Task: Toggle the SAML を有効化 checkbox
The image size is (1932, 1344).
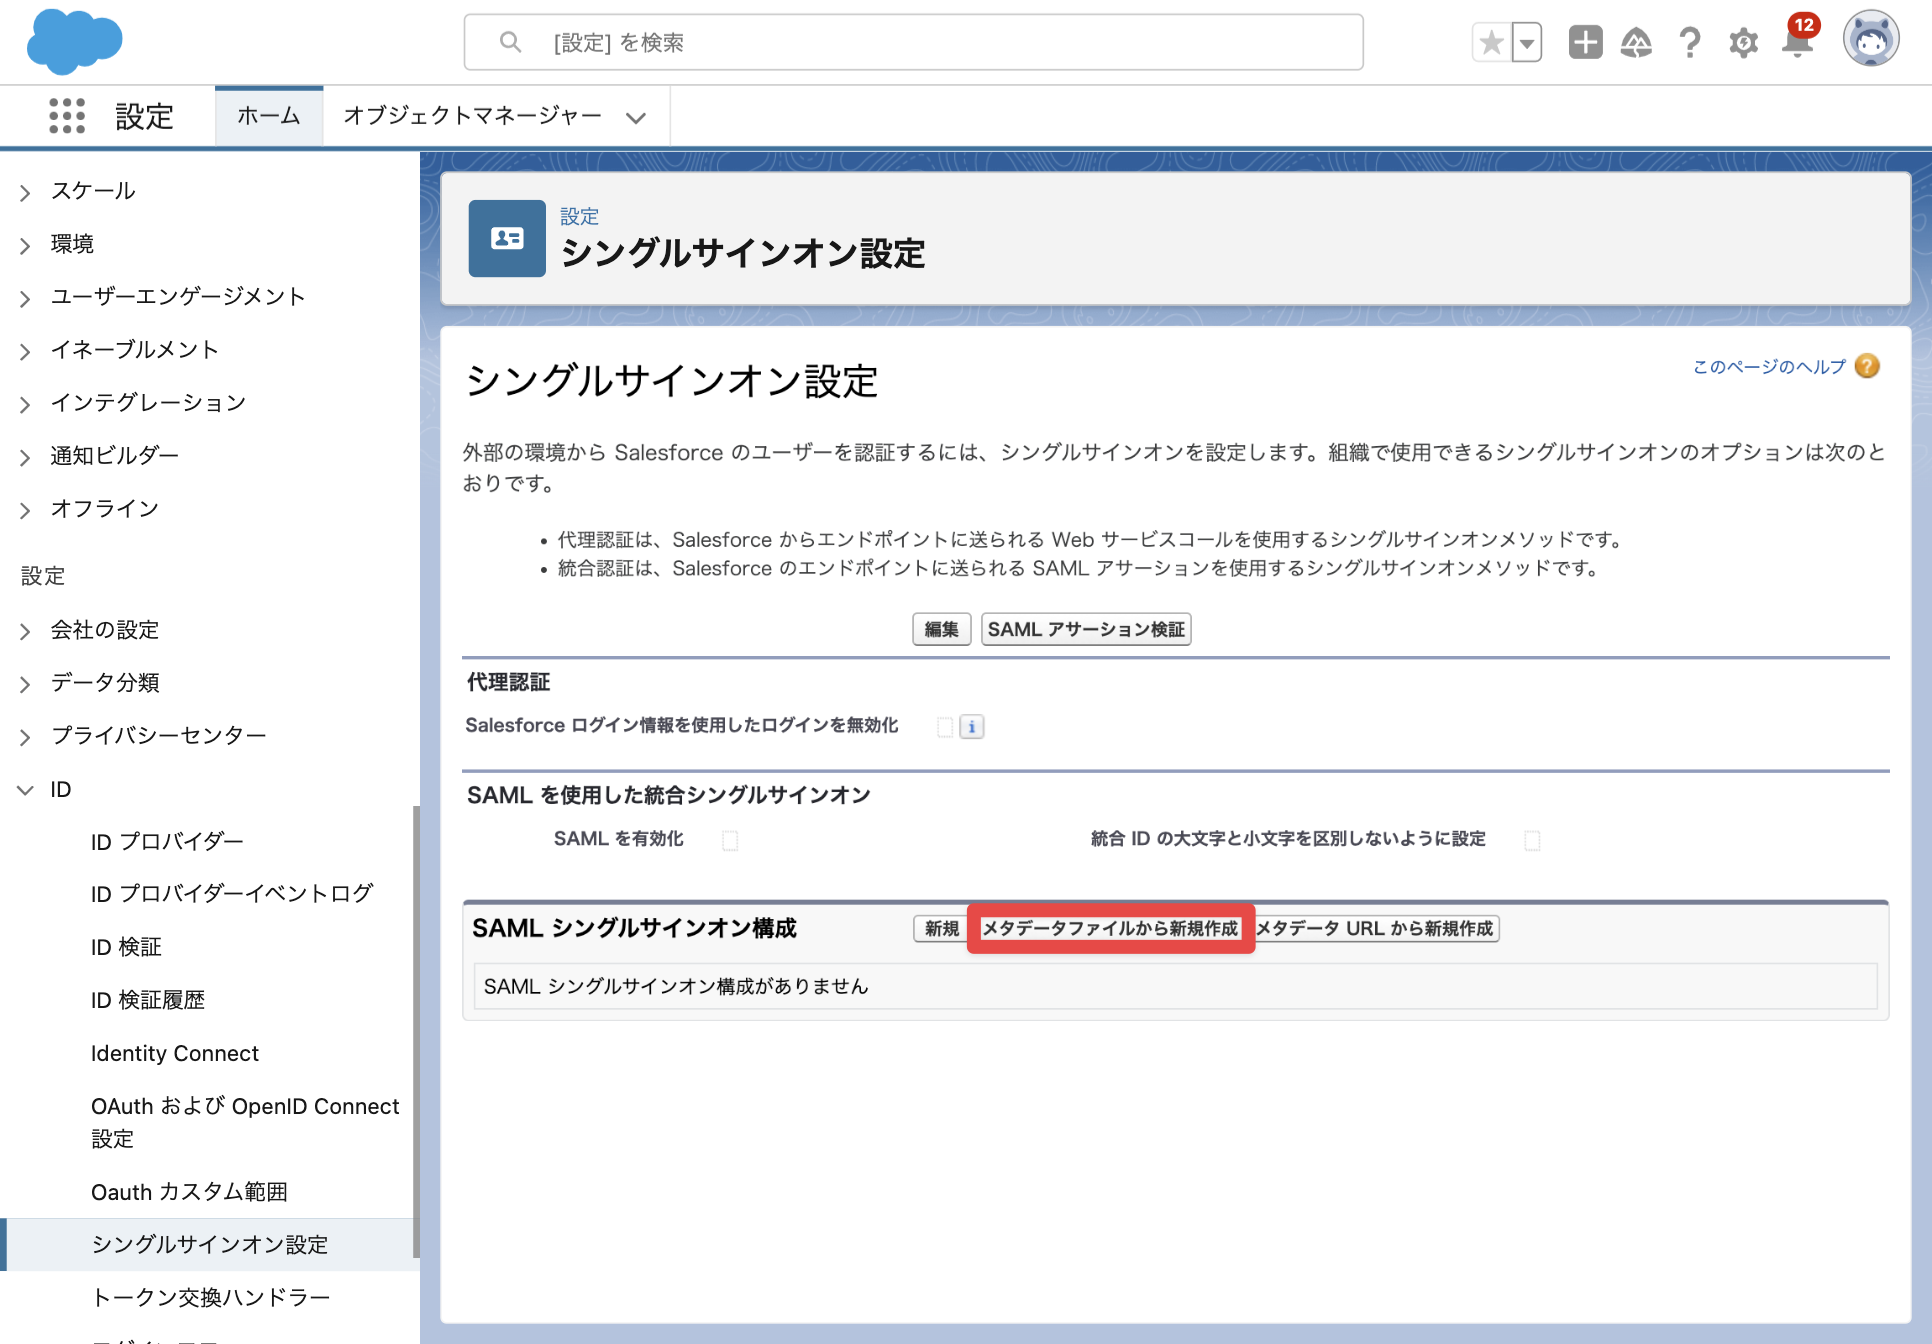Action: 730,841
